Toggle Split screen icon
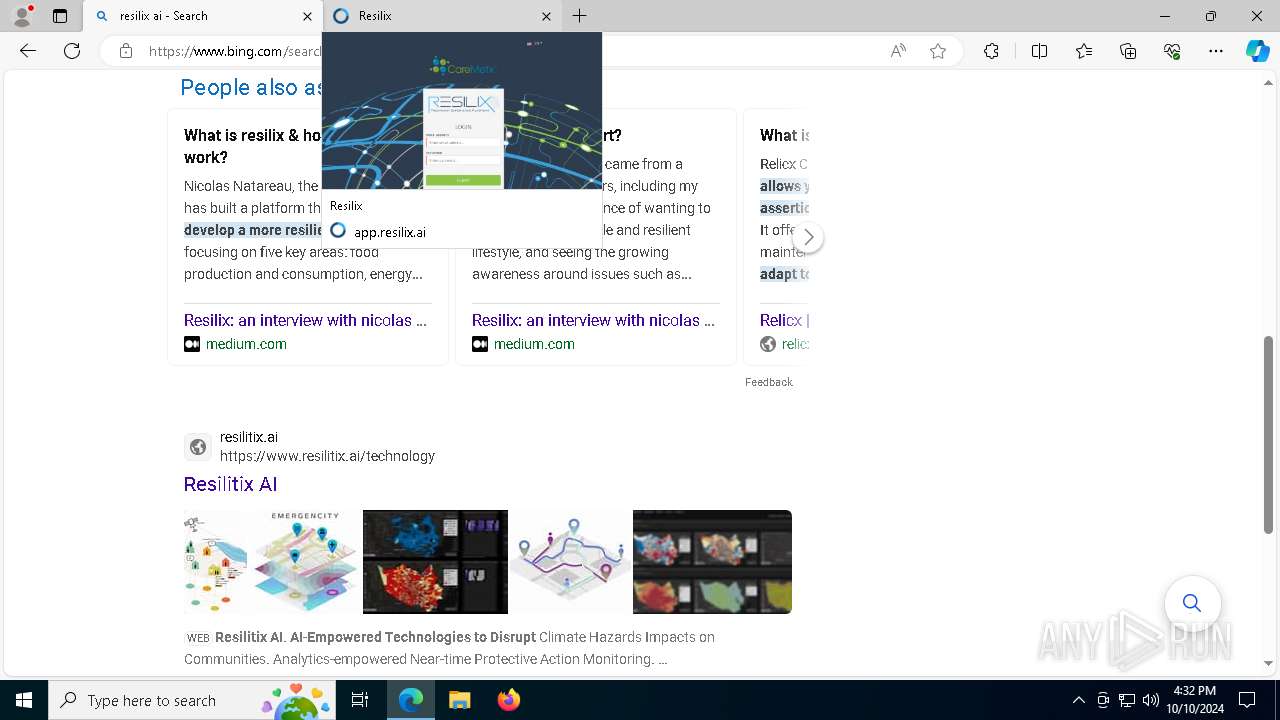This screenshot has width=1280, height=720. click(1039, 51)
